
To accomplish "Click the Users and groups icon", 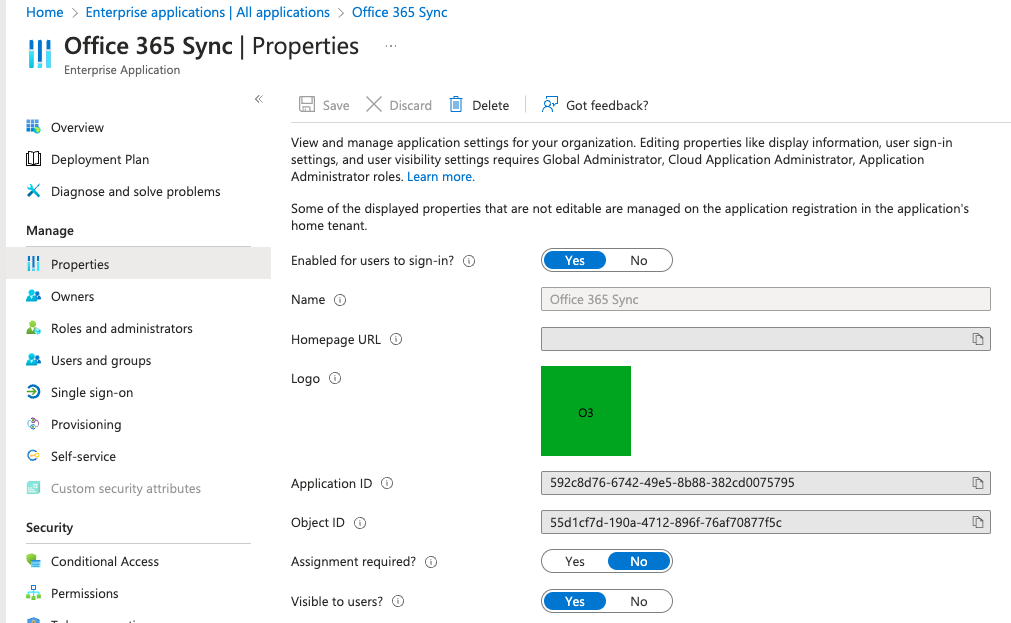I will coord(34,360).
